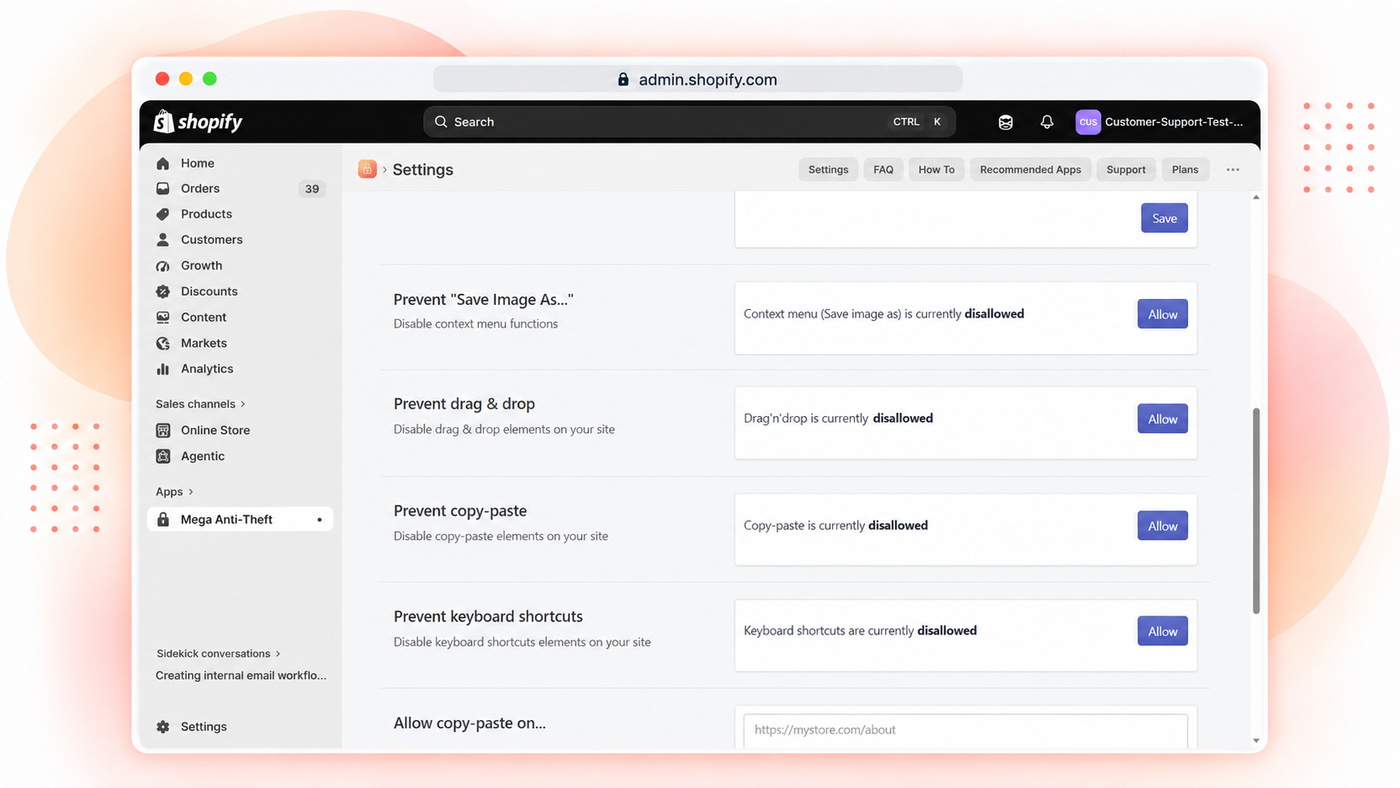Click the Home icon in sidebar
The image size is (1400, 788).
click(x=163, y=163)
